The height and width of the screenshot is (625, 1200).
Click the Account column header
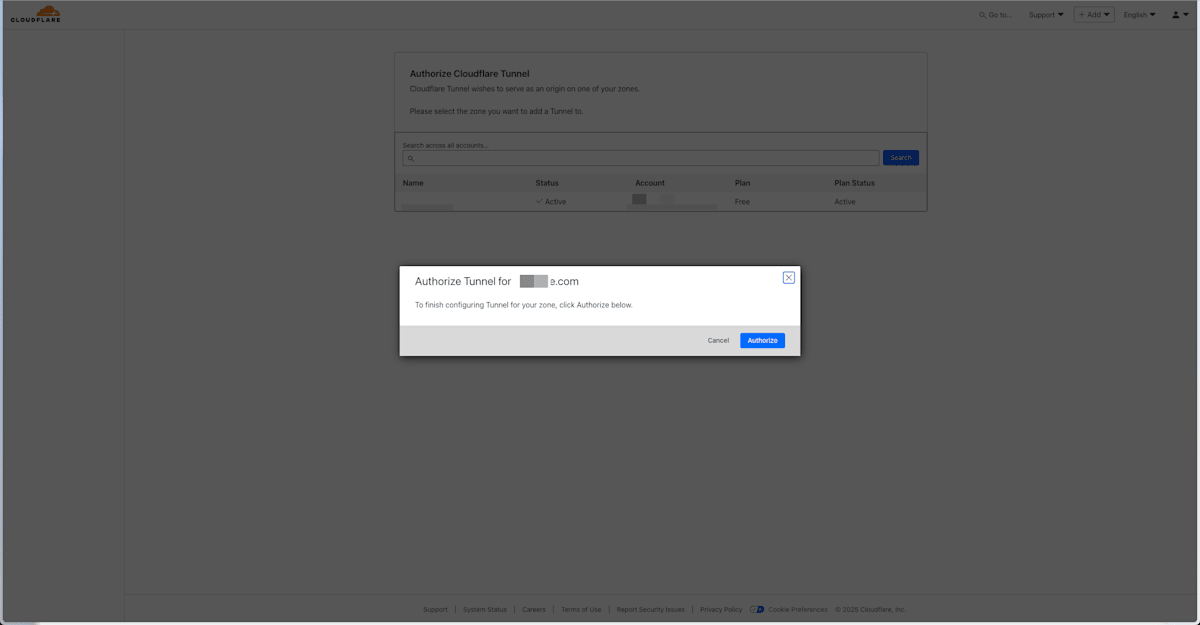650,183
